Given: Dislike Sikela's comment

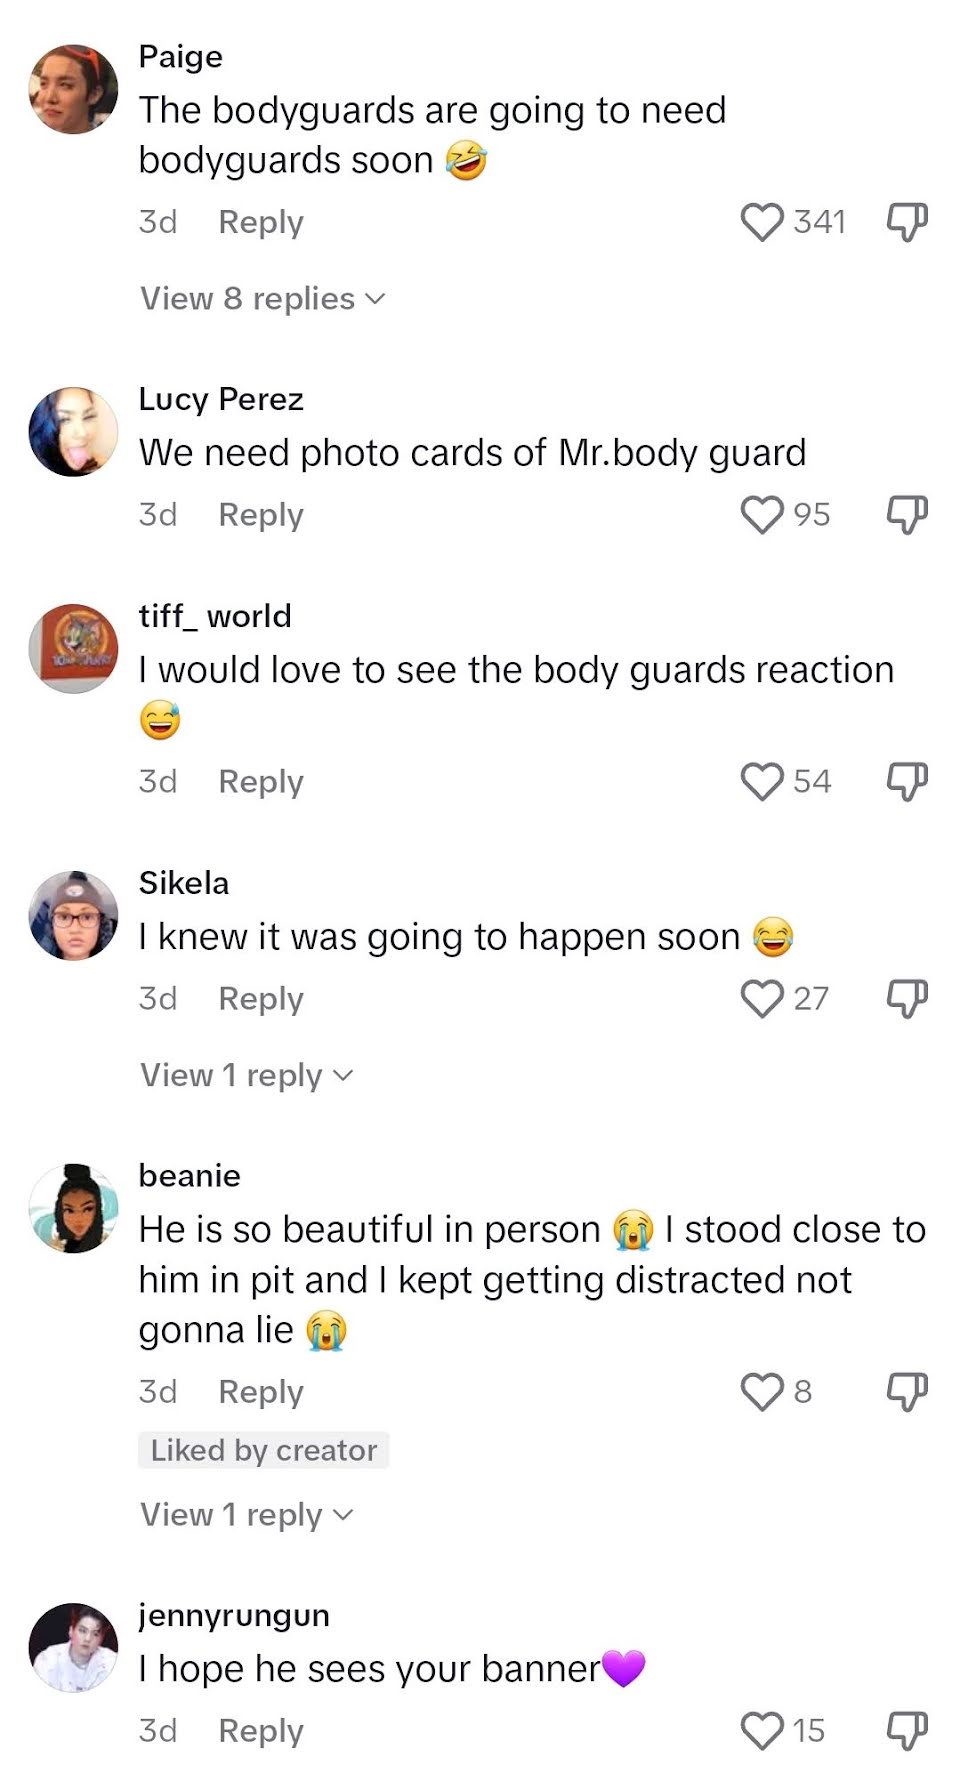Looking at the screenshot, I should pos(907,999).
